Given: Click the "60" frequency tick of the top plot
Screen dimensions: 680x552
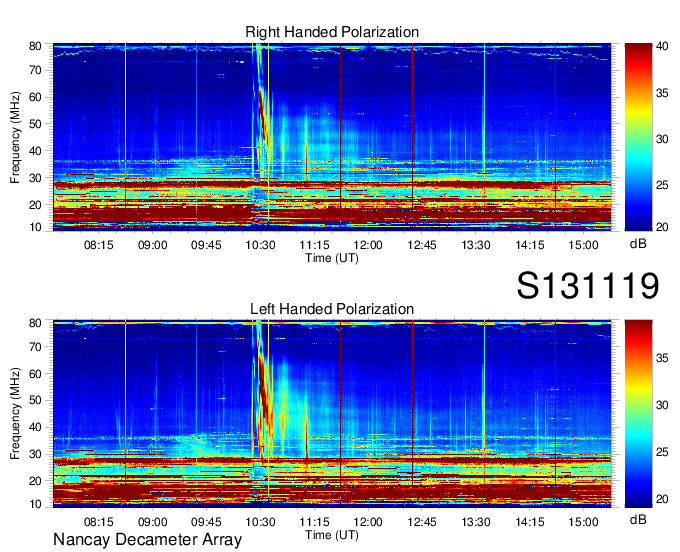Looking at the screenshot, I should 35,97.
